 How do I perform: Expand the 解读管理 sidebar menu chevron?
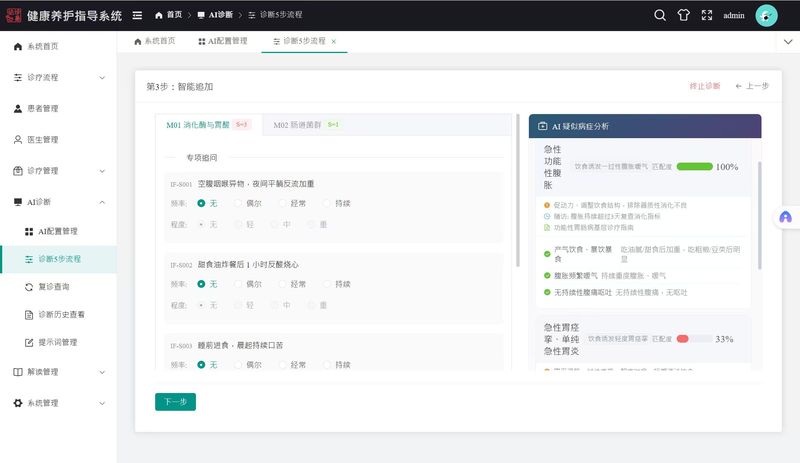[x=102, y=373]
